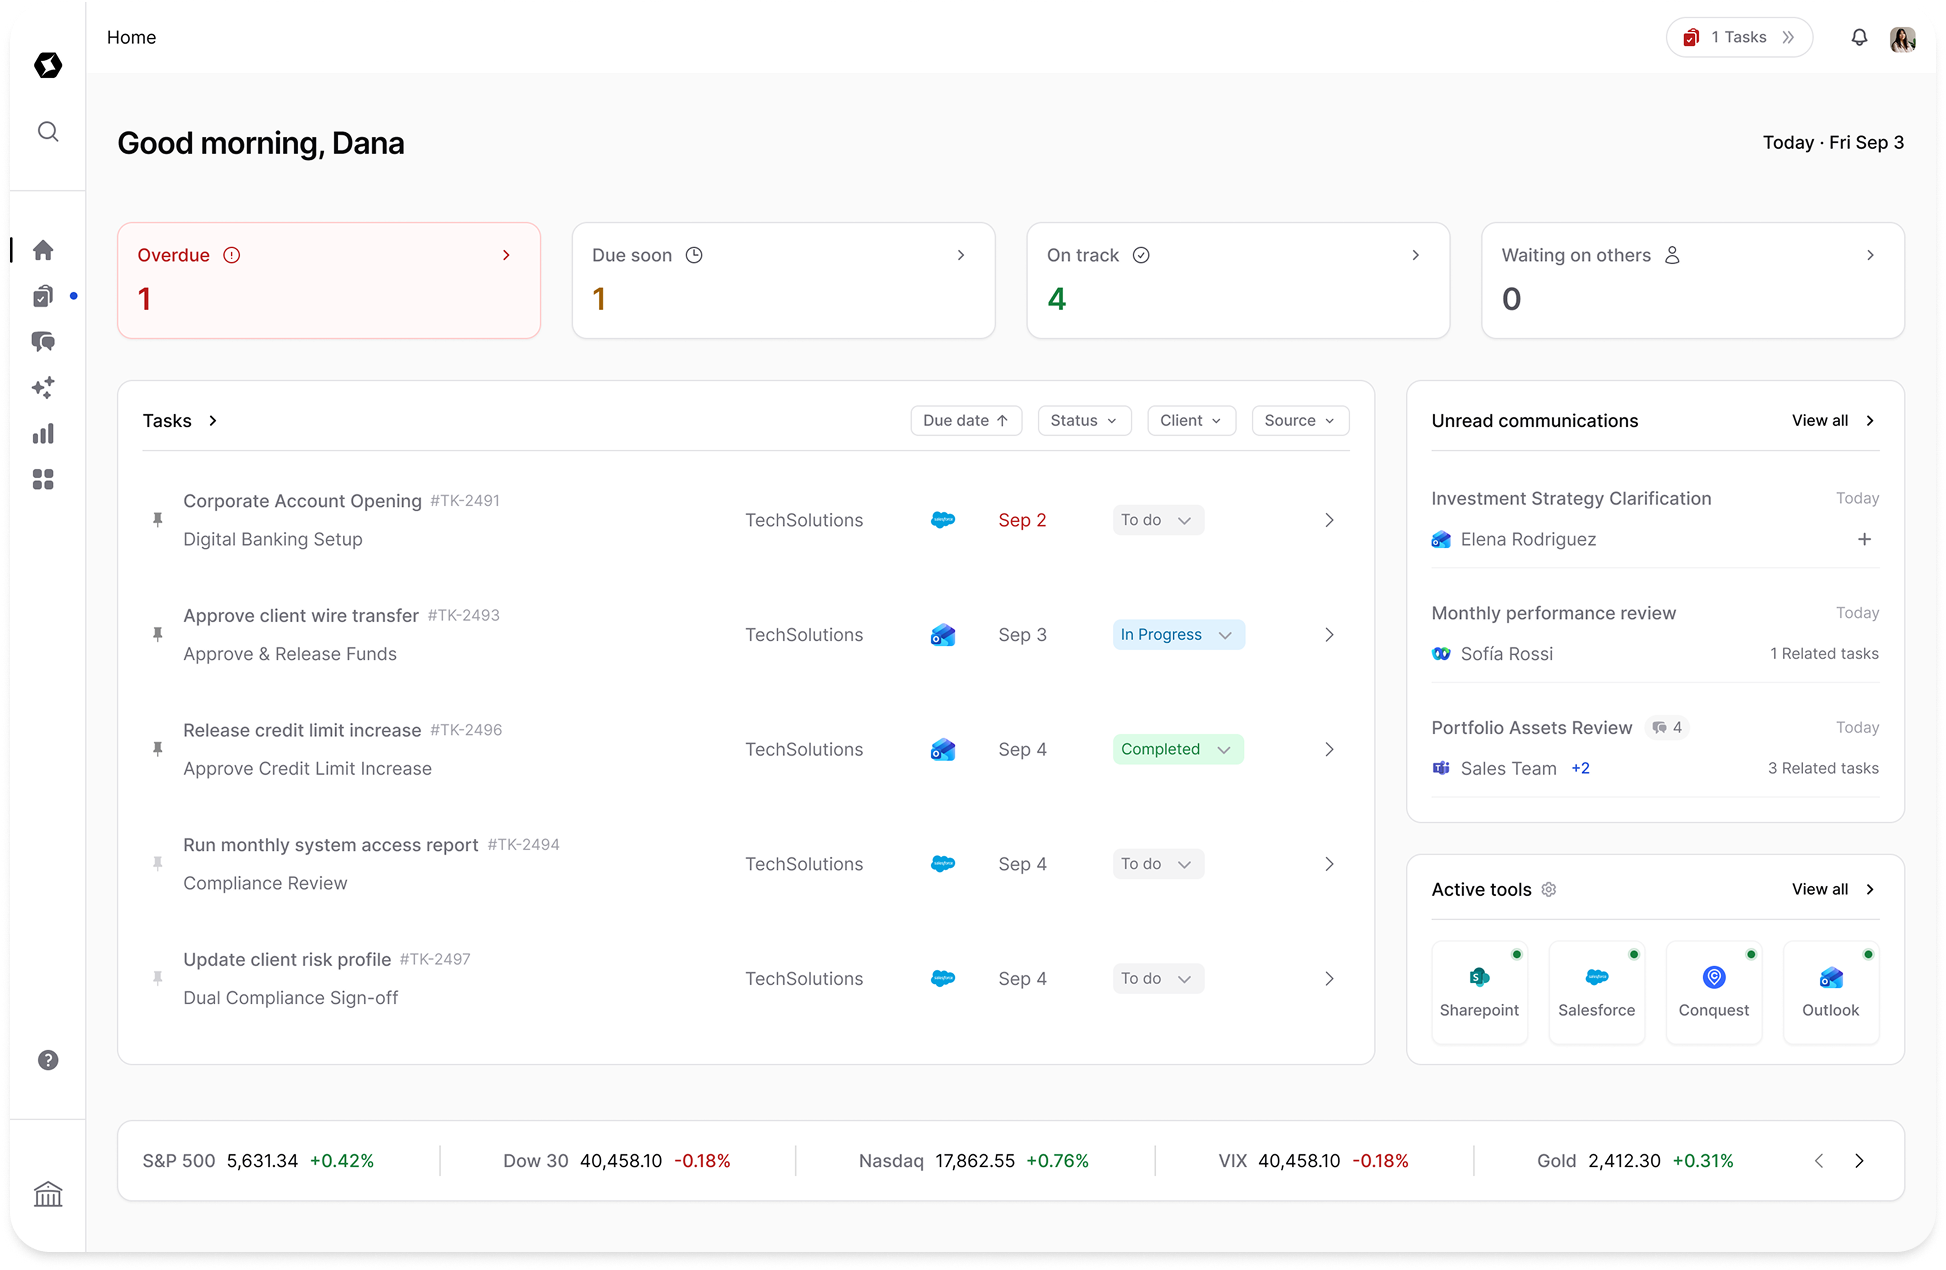The width and height of the screenshot is (1946, 1270).
Task: Change To do status for system access report
Action: point(1158,864)
